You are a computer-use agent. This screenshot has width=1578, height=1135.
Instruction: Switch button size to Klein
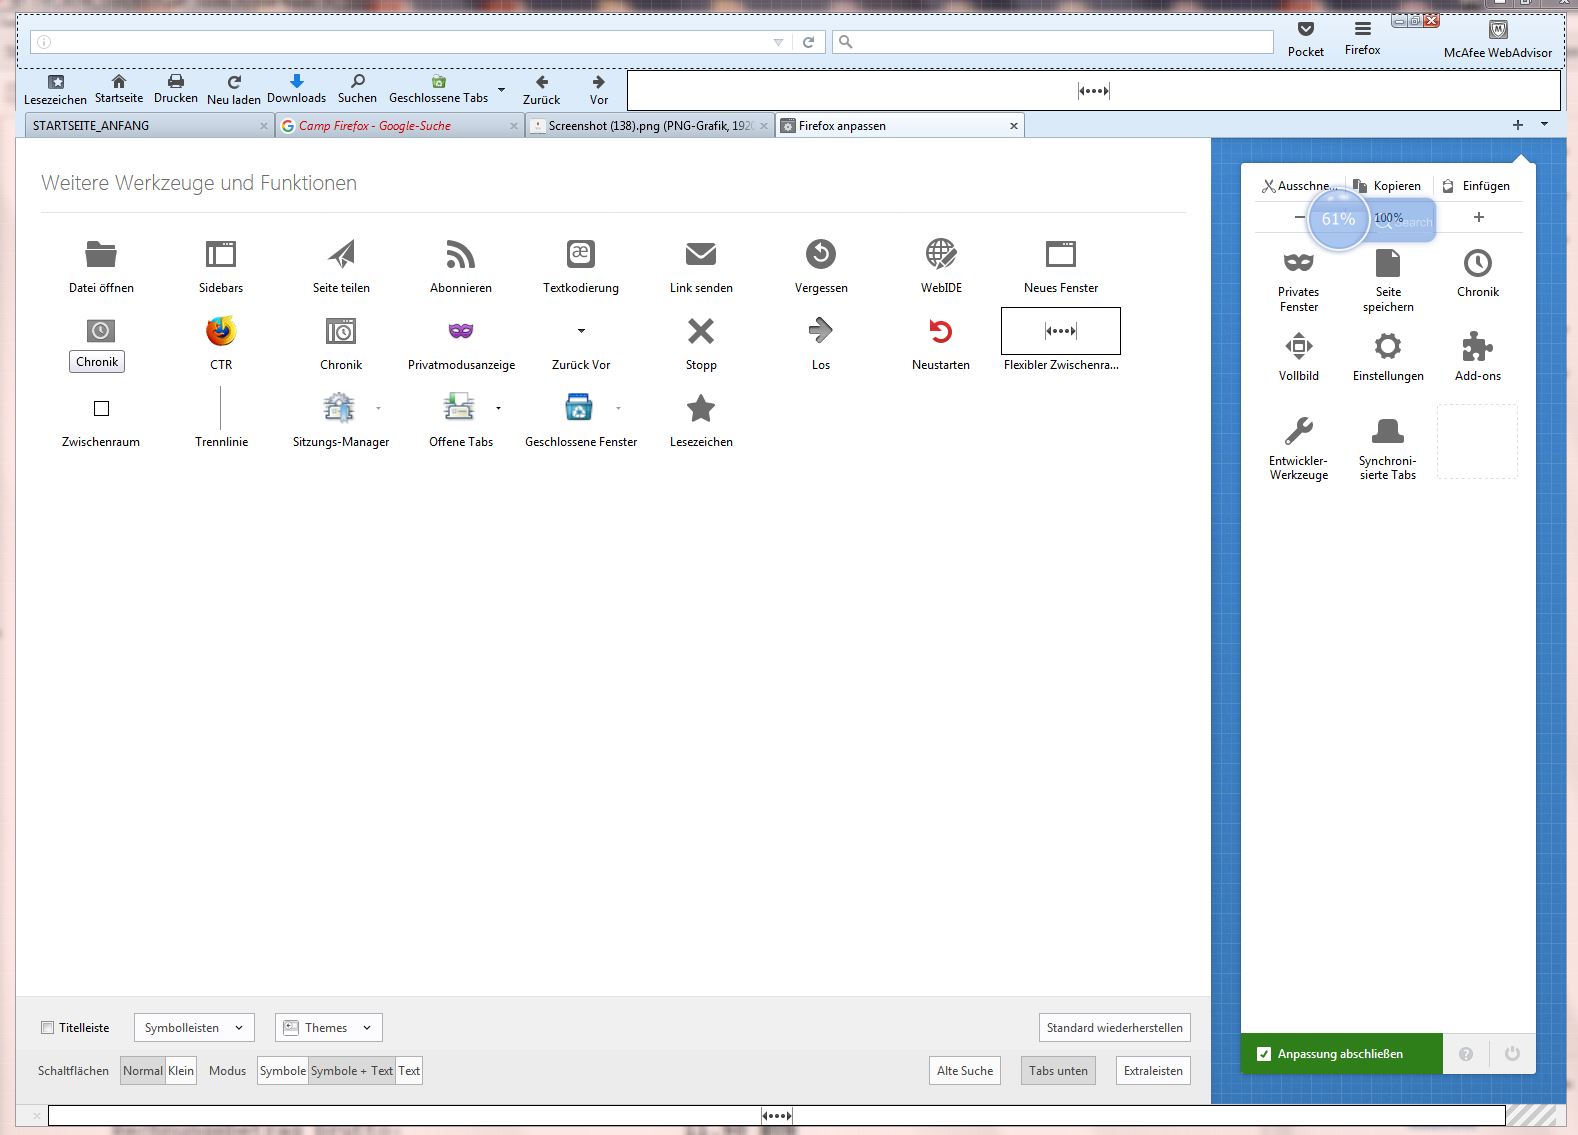[181, 1071]
